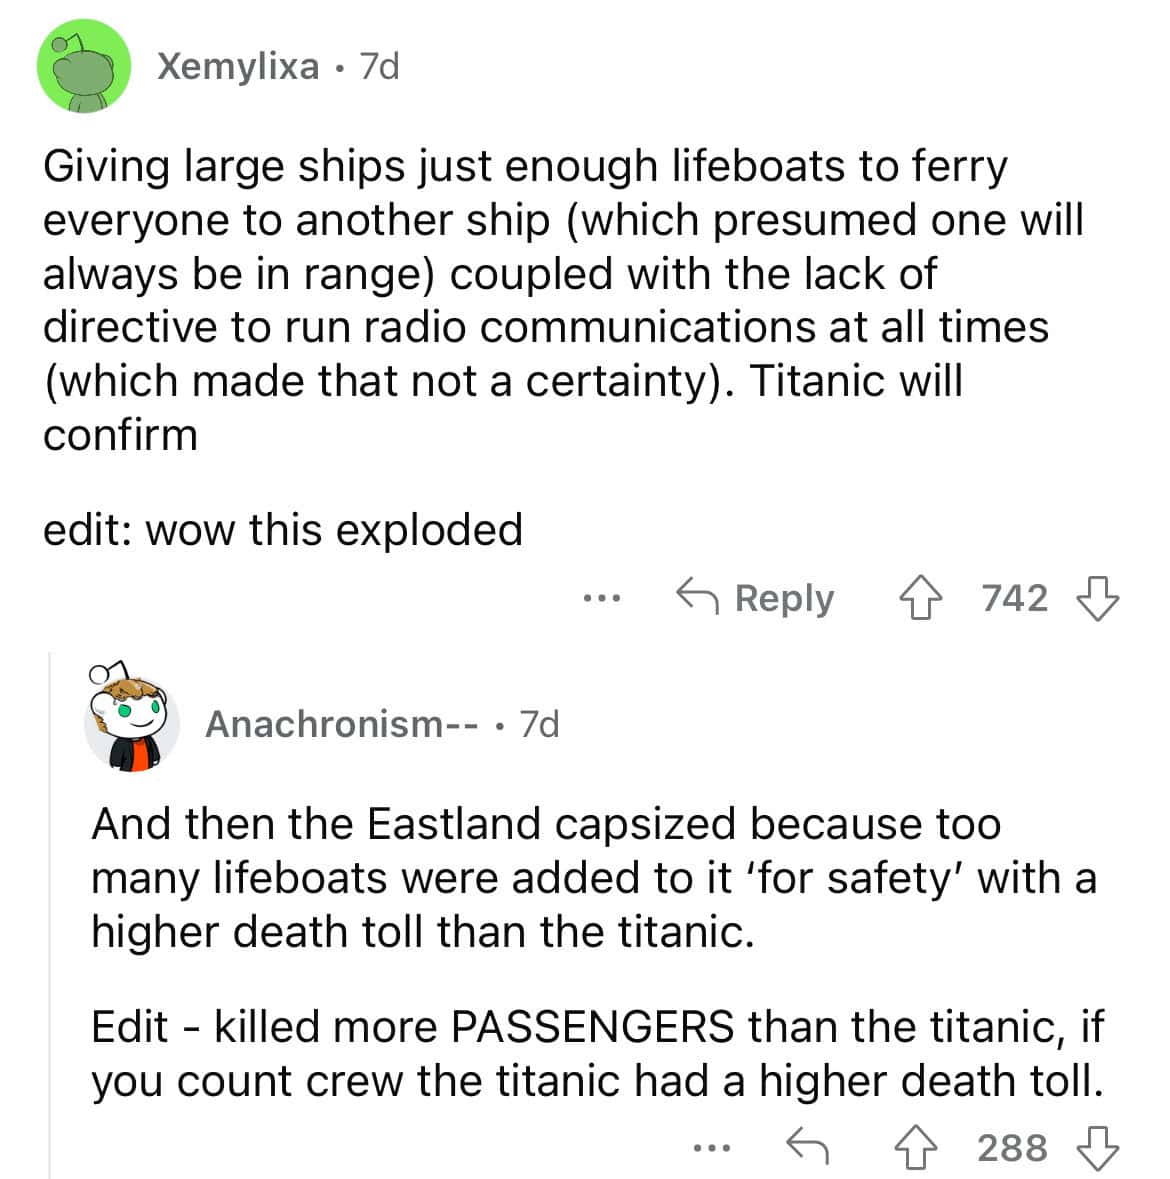Toggle the upvote arrow beside 288
Image resolution: width=1170 pixels, height=1179 pixels.
click(x=913, y=1148)
